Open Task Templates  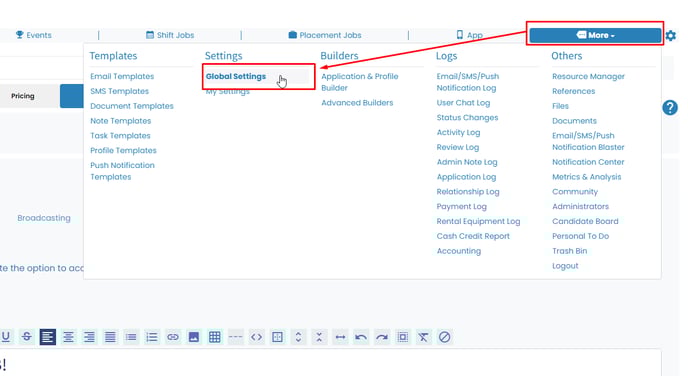pyautogui.click(x=120, y=136)
